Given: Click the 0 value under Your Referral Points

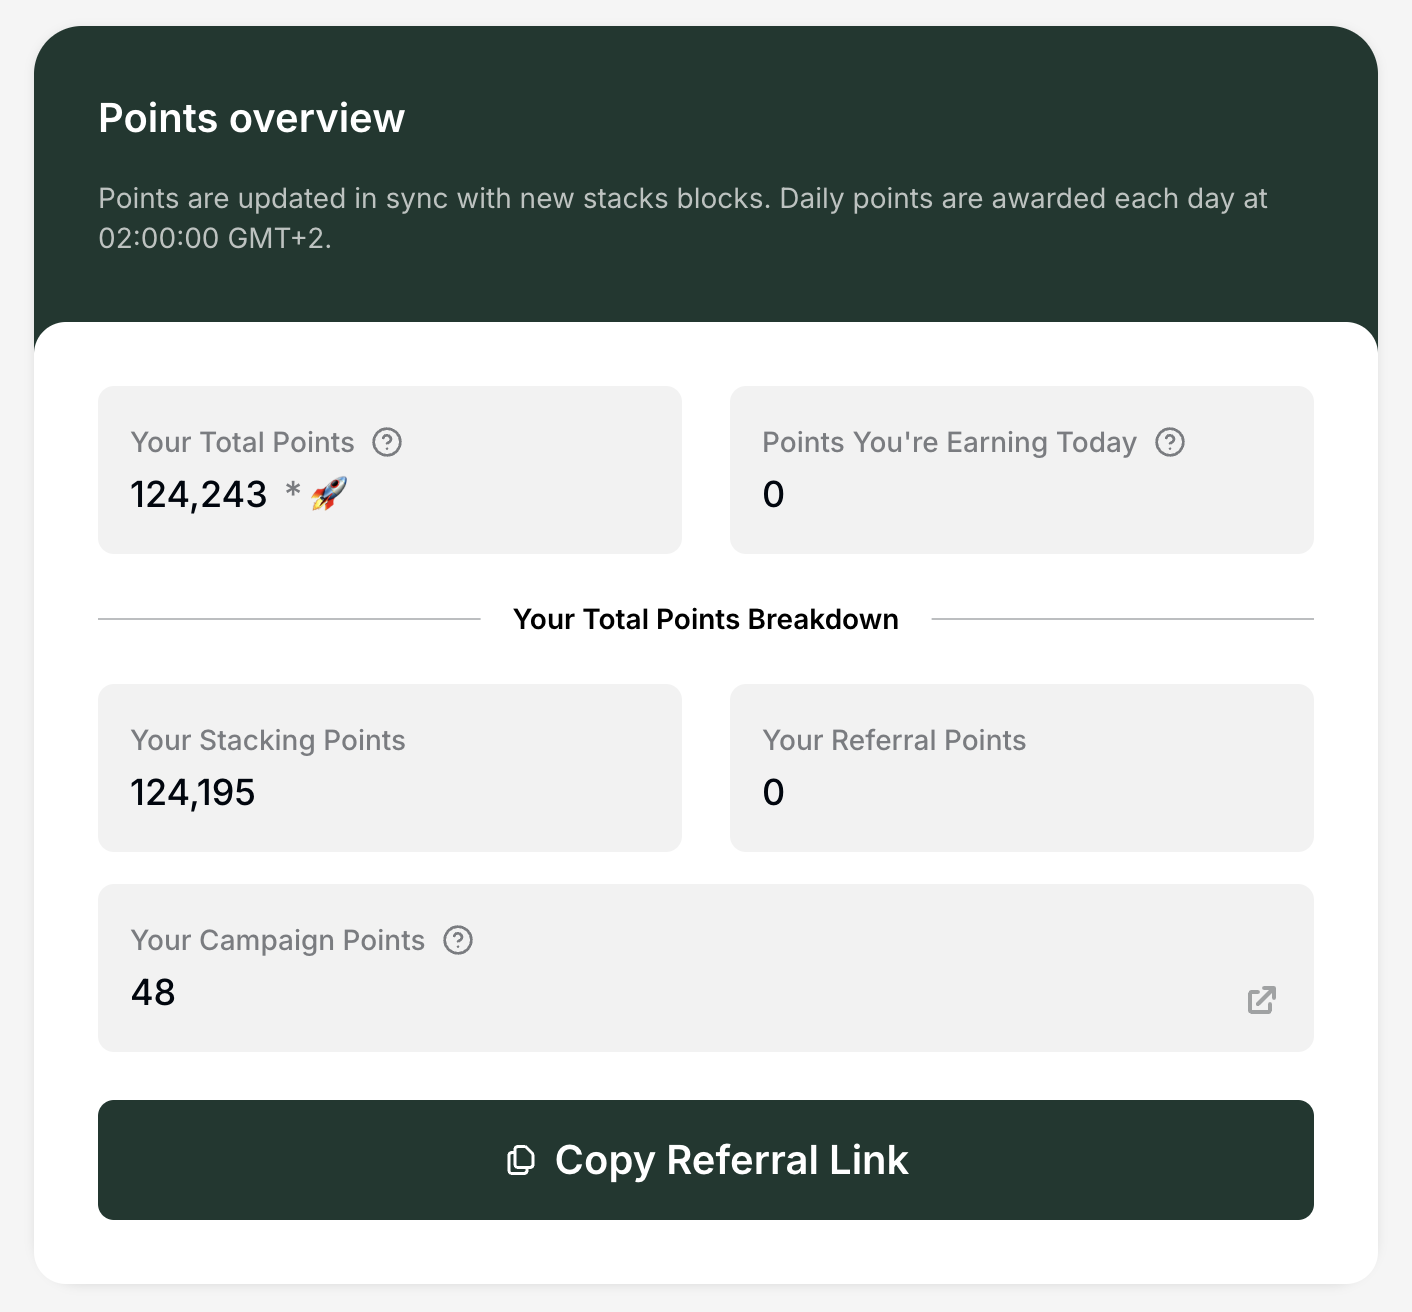Looking at the screenshot, I should pos(773,793).
